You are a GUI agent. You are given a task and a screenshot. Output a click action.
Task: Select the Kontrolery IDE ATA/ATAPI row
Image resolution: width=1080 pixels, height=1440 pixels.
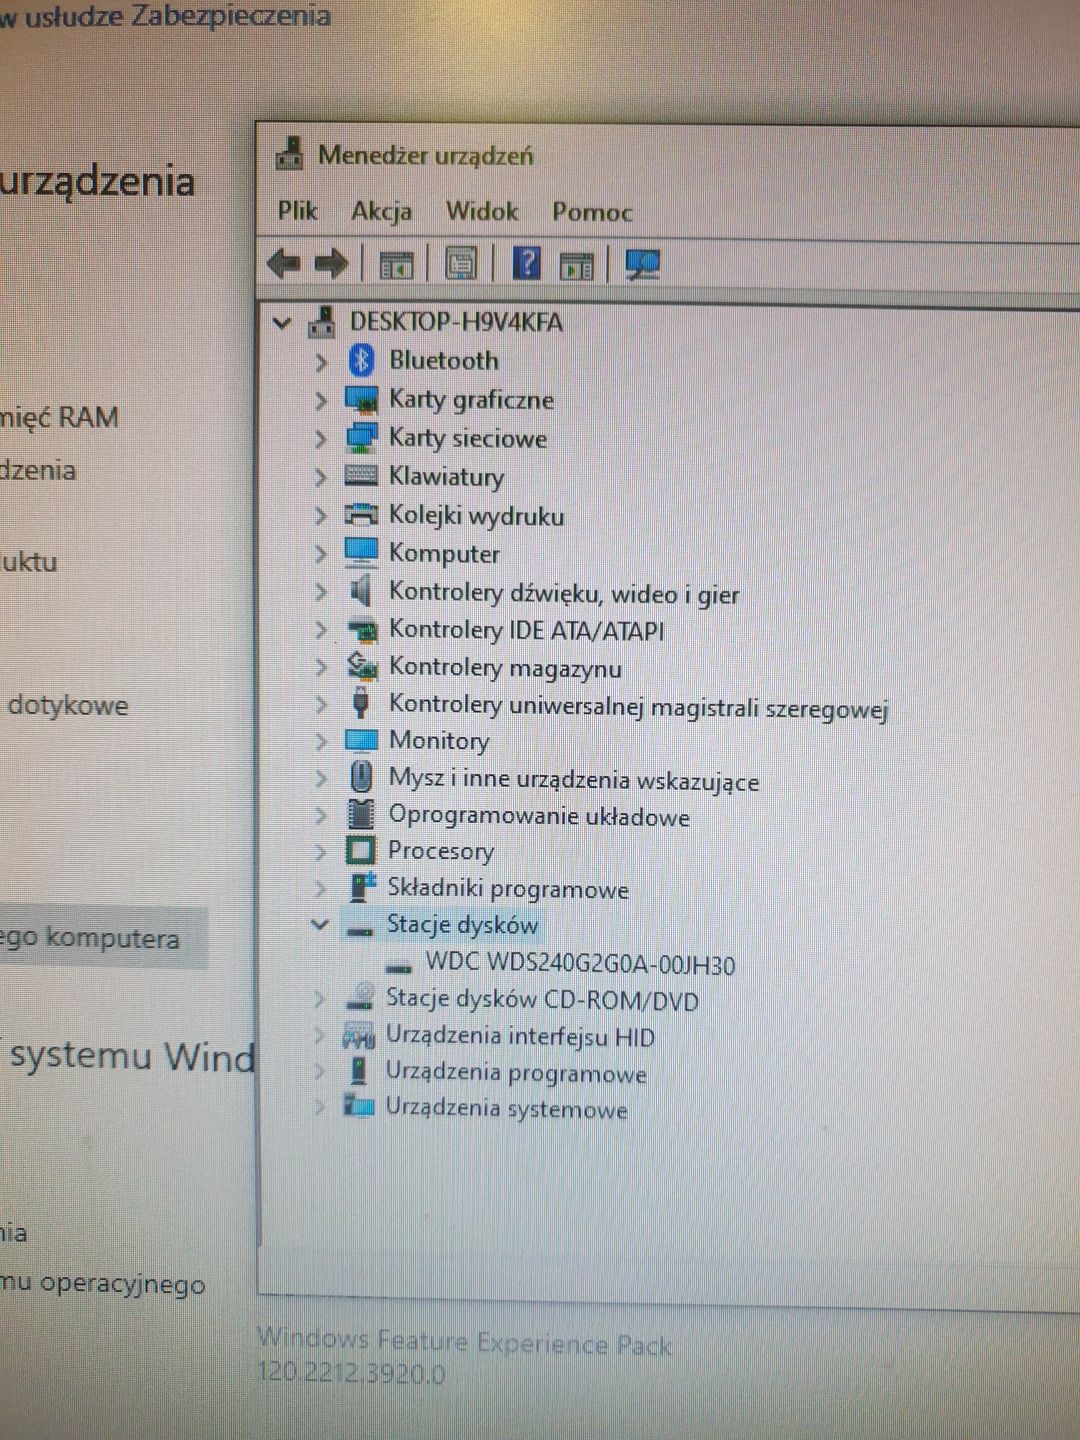pos(526,630)
